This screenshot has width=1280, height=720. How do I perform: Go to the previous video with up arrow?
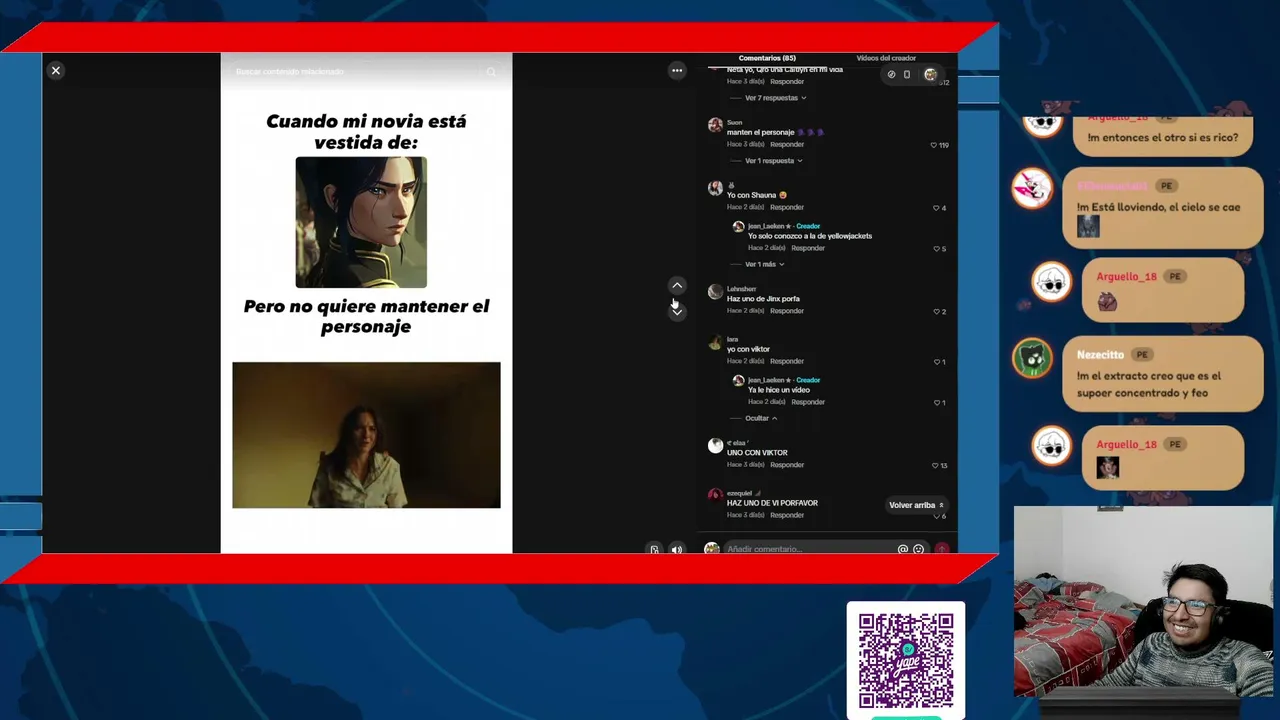tap(677, 286)
